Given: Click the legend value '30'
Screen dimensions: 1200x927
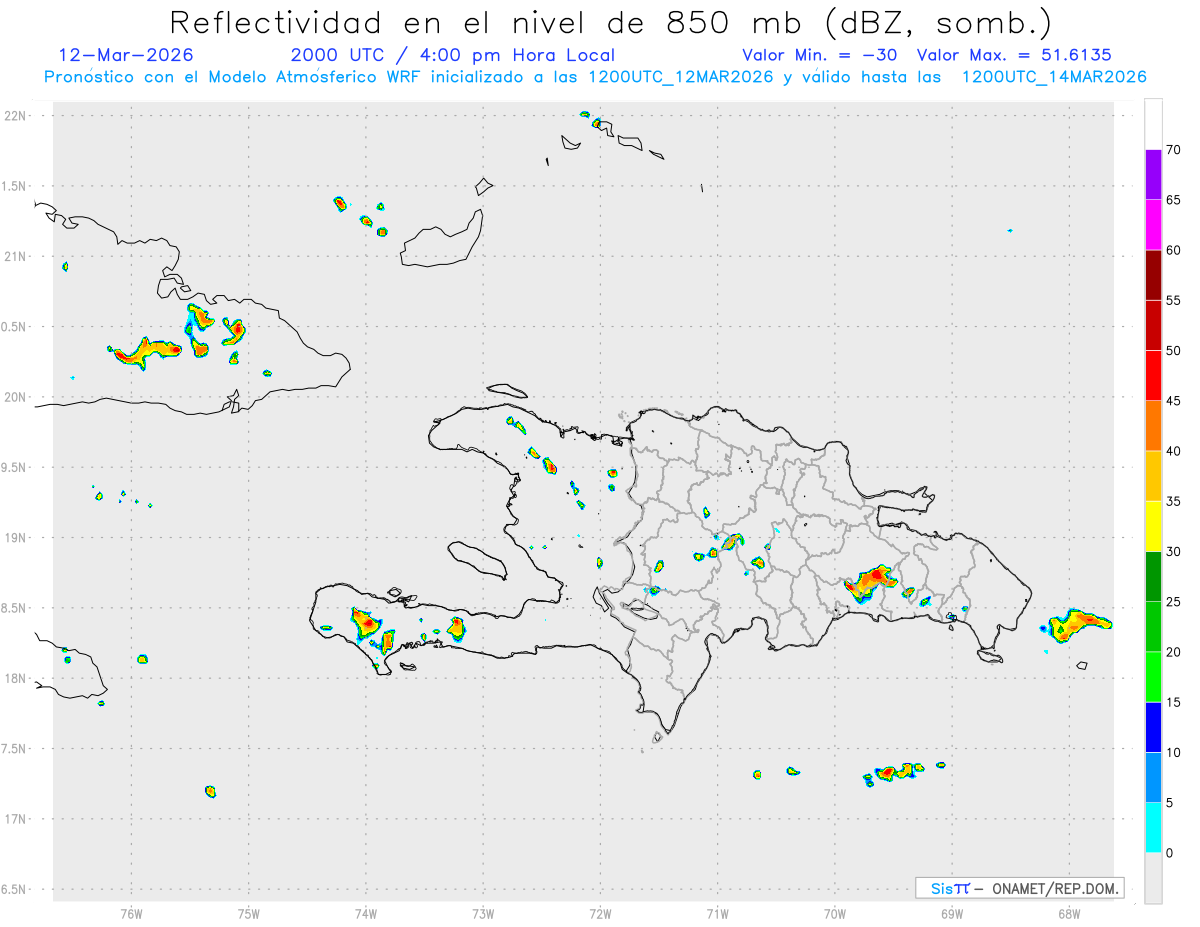Looking at the screenshot, I should coord(1174,552).
